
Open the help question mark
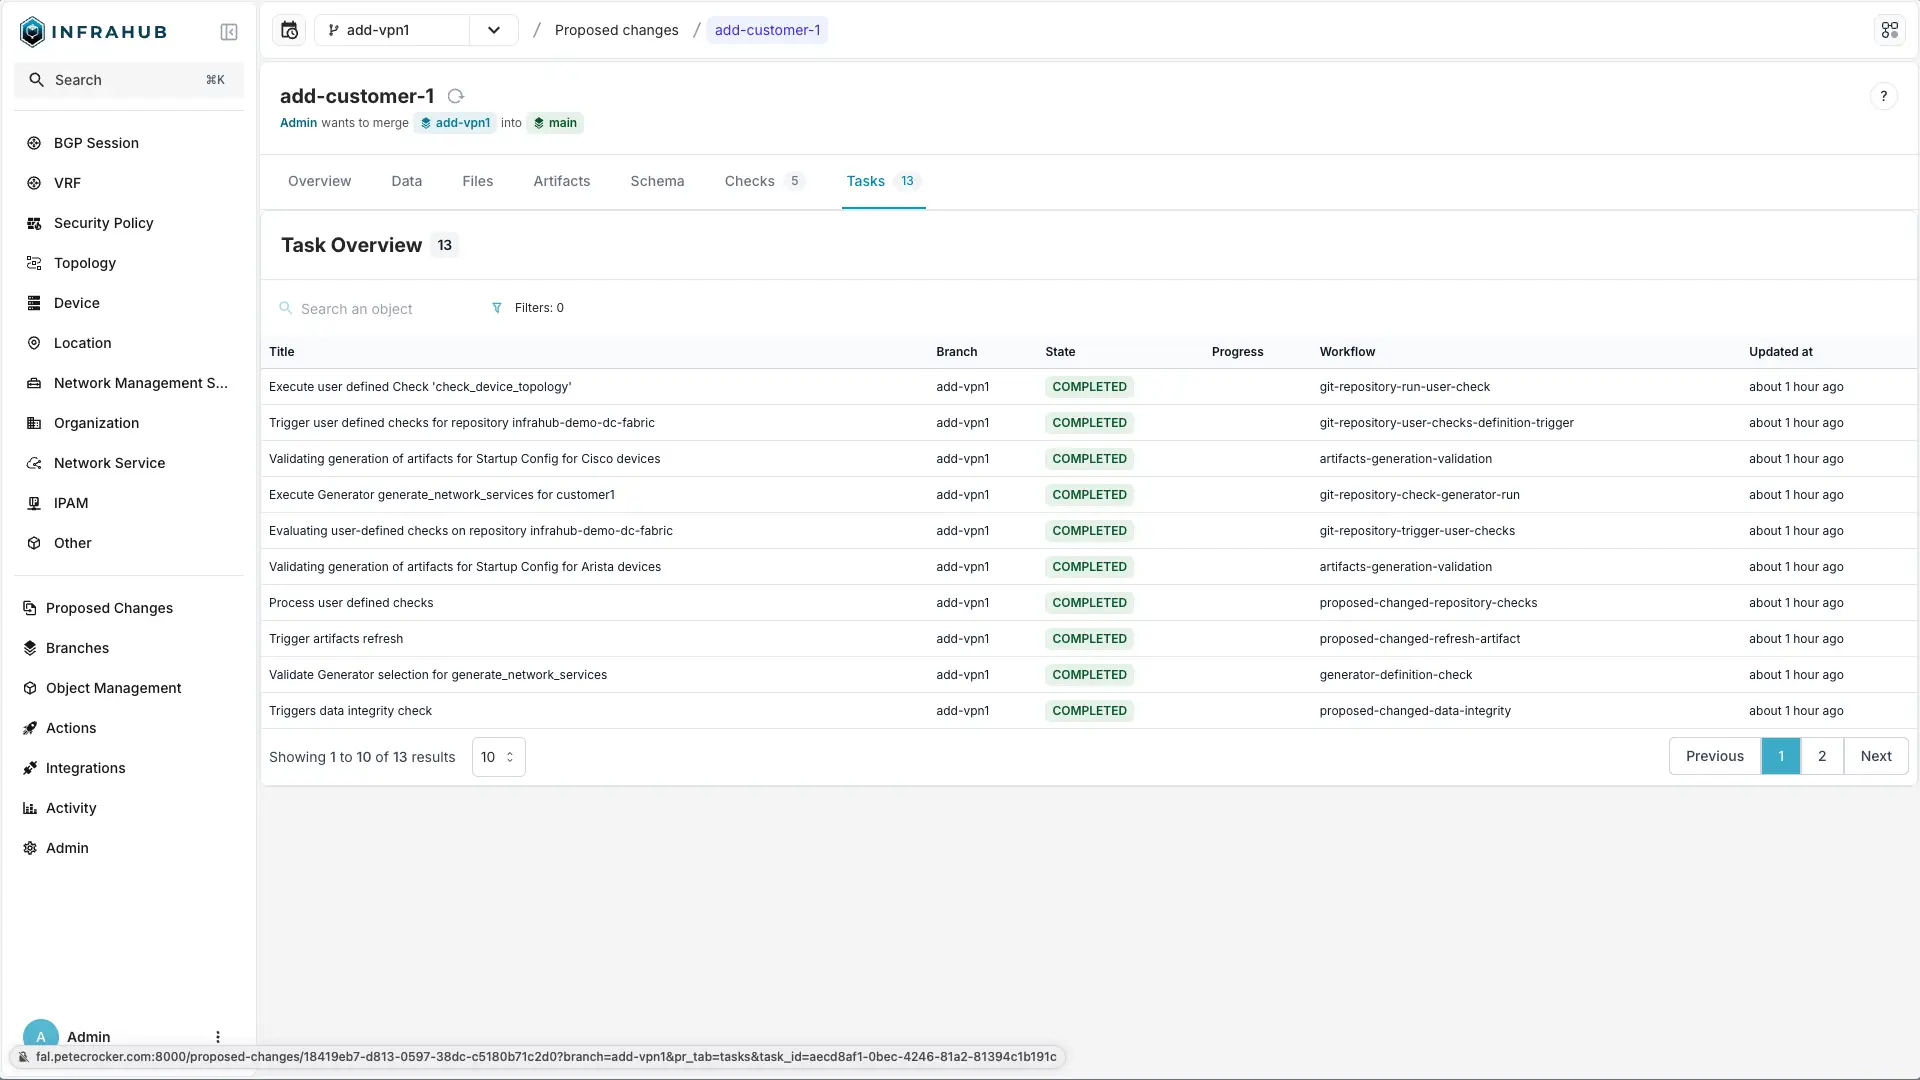tap(1884, 96)
